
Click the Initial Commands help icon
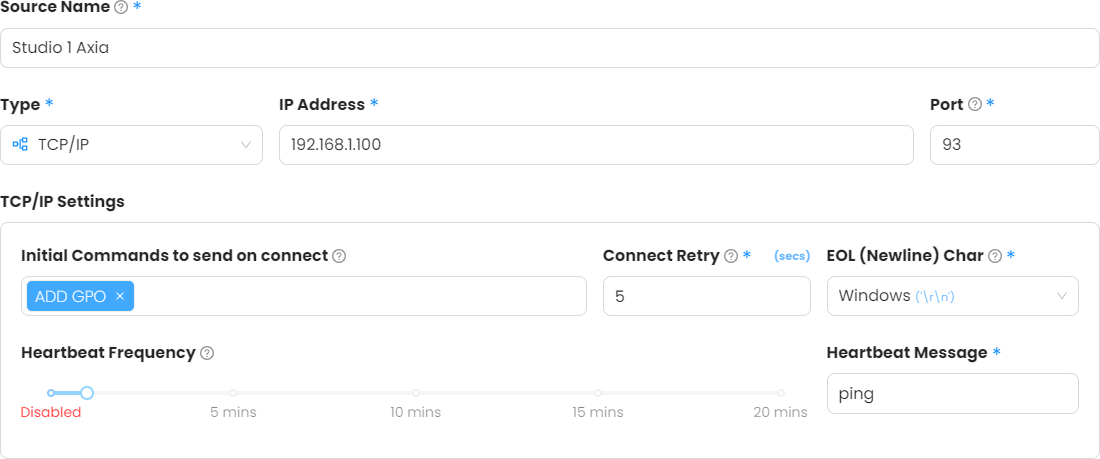339,256
